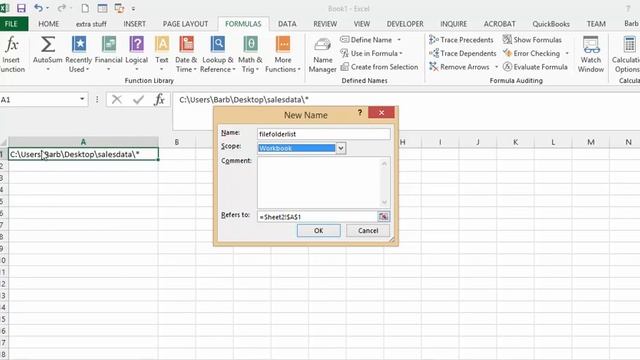Click OK in the New Name dialog
The height and width of the screenshot is (360, 640).
pyautogui.click(x=319, y=231)
